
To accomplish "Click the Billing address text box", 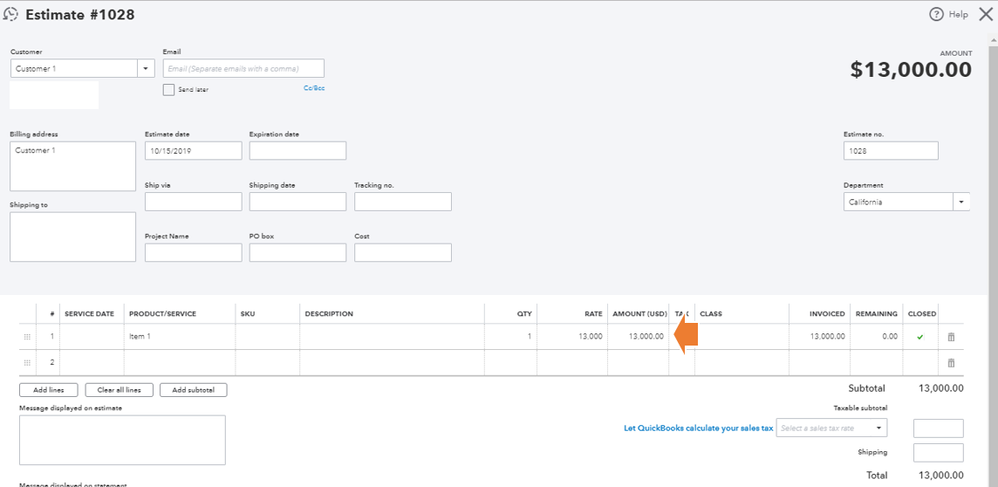I will click(73, 166).
